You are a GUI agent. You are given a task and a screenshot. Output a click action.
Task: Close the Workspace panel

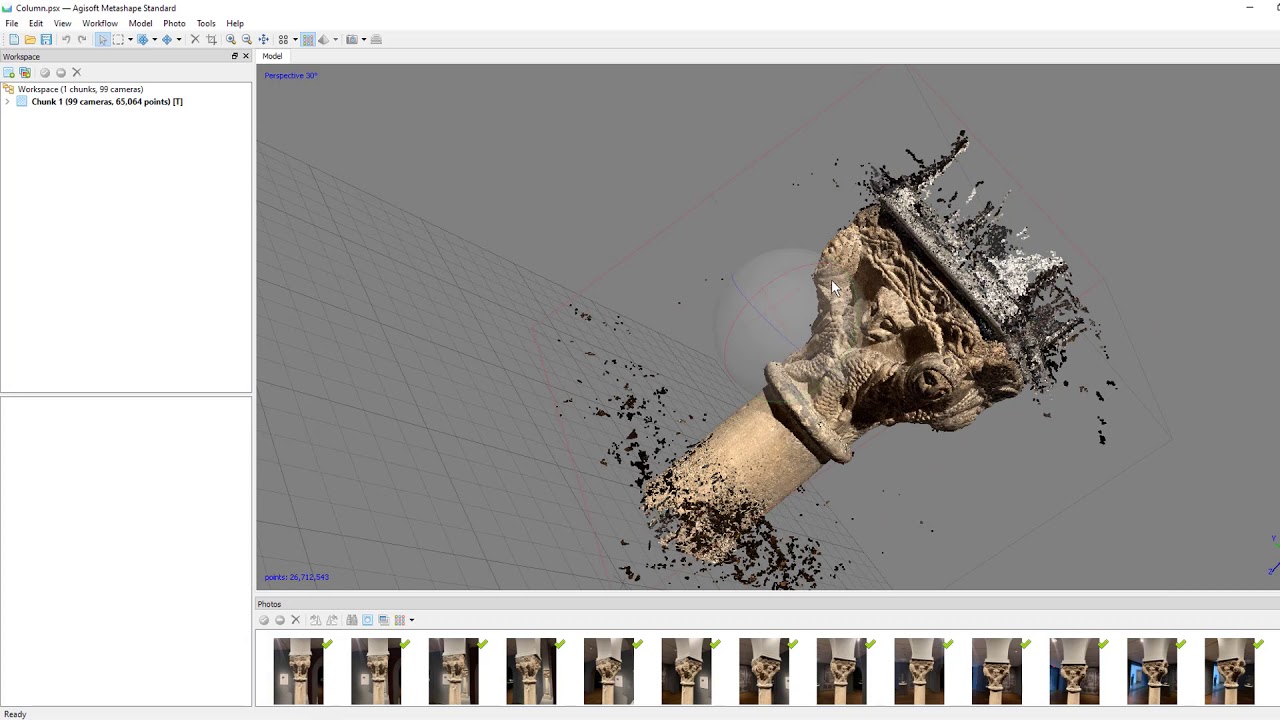[246, 56]
